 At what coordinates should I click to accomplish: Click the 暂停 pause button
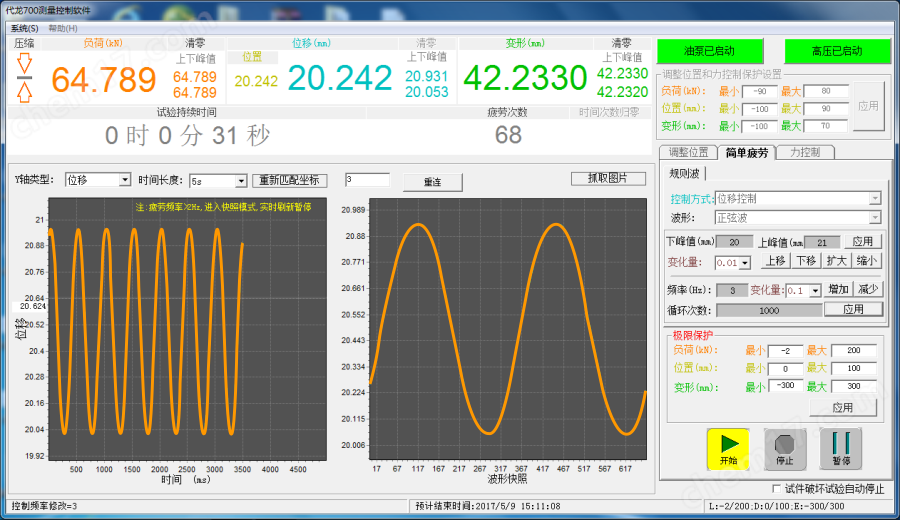point(841,448)
